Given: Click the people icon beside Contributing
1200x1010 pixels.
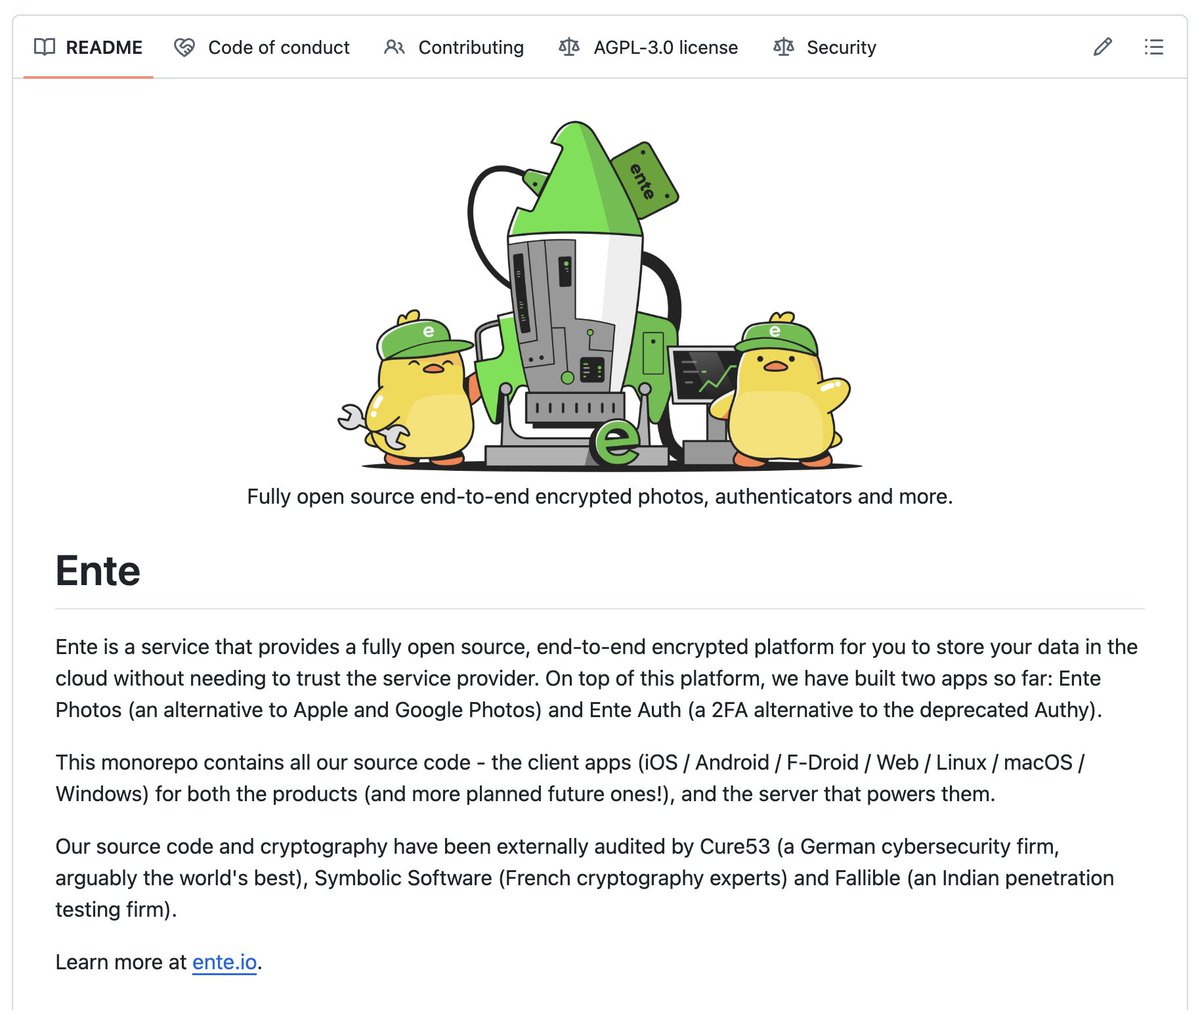Looking at the screenshot, I should pyautogui.click(x=394, y=47).
